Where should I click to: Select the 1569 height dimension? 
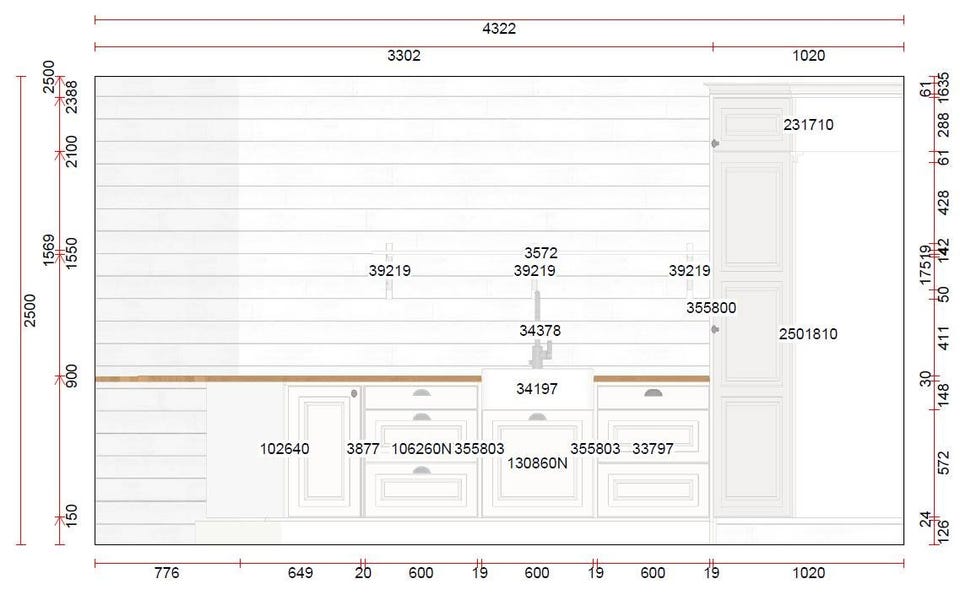[48, 250]
